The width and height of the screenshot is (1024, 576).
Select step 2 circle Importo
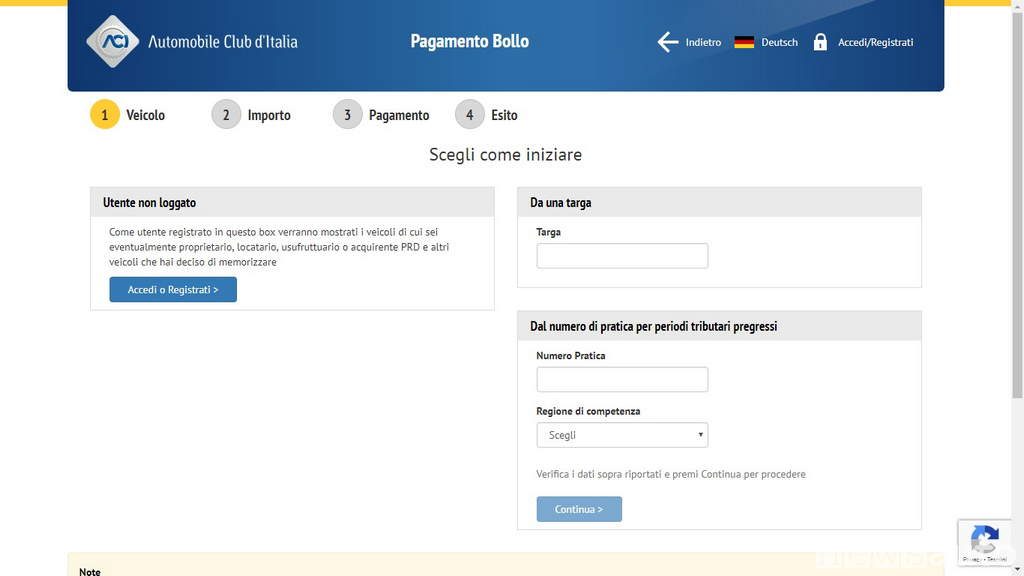[x=226, y=115]
